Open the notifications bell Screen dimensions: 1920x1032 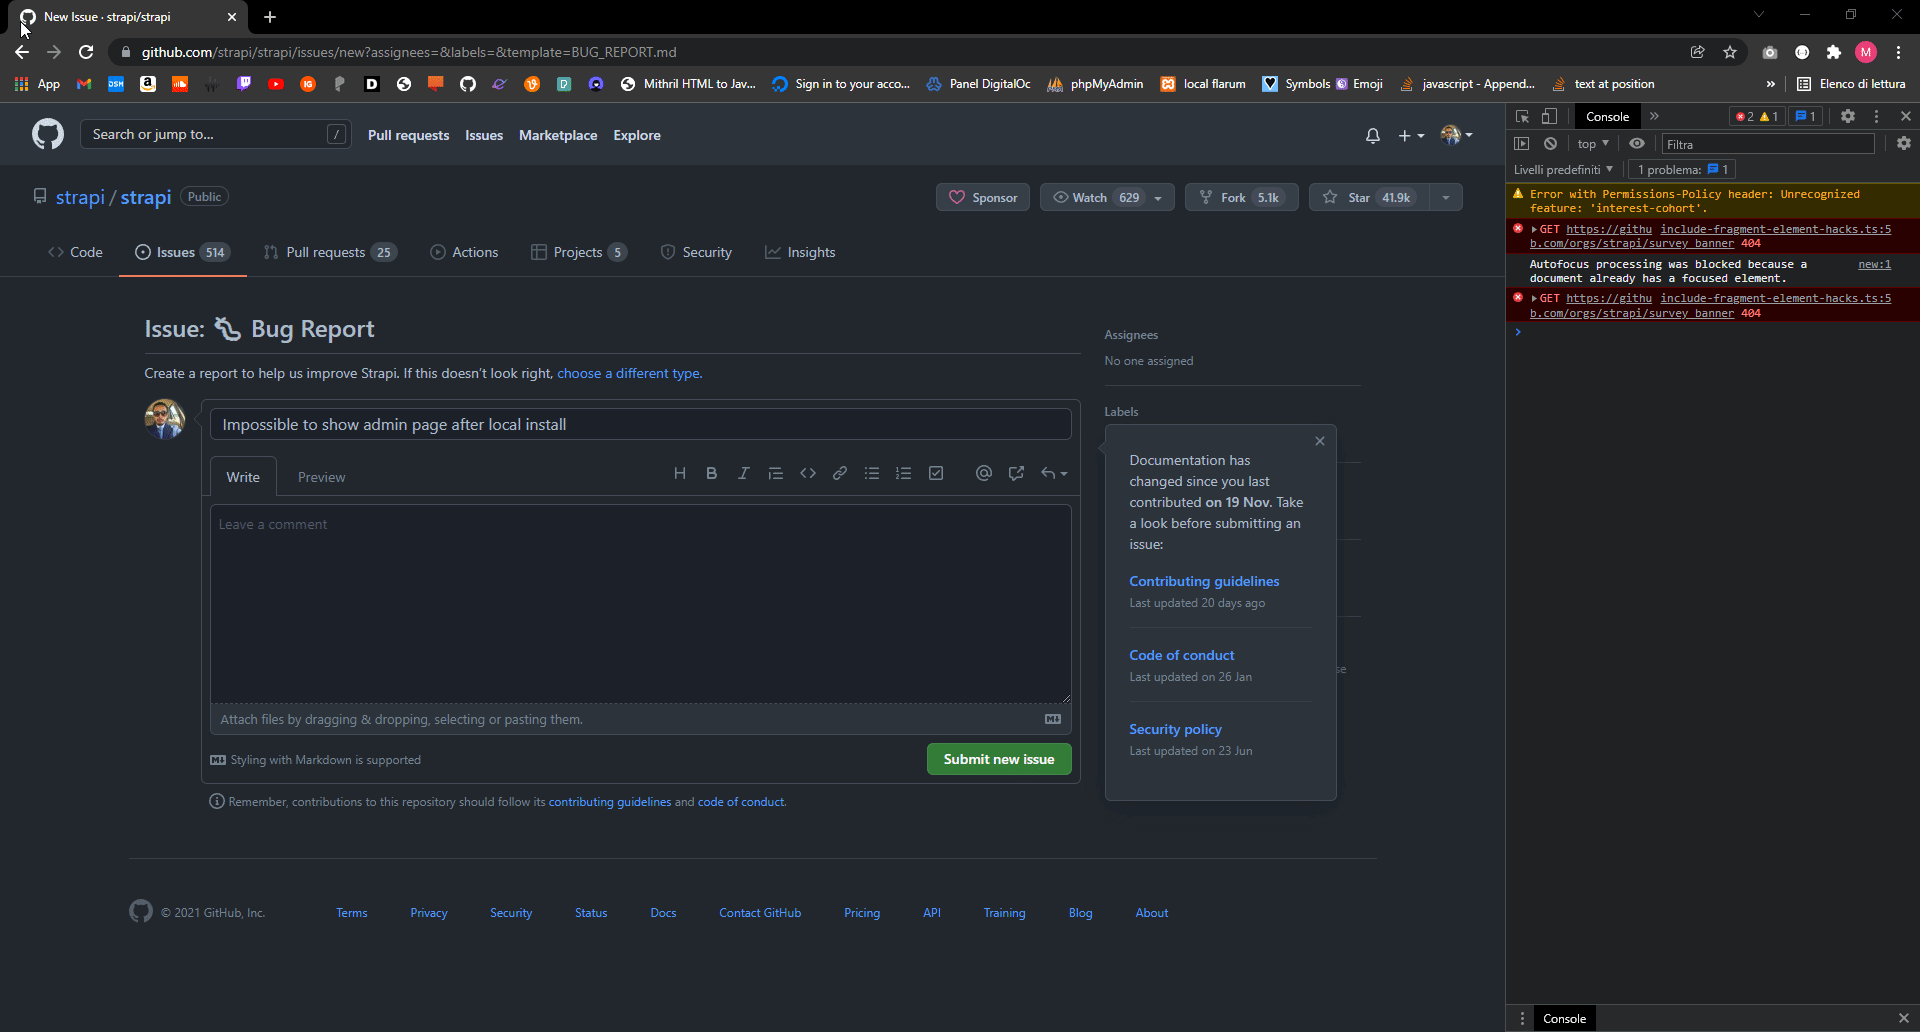tap(1373, 135)
